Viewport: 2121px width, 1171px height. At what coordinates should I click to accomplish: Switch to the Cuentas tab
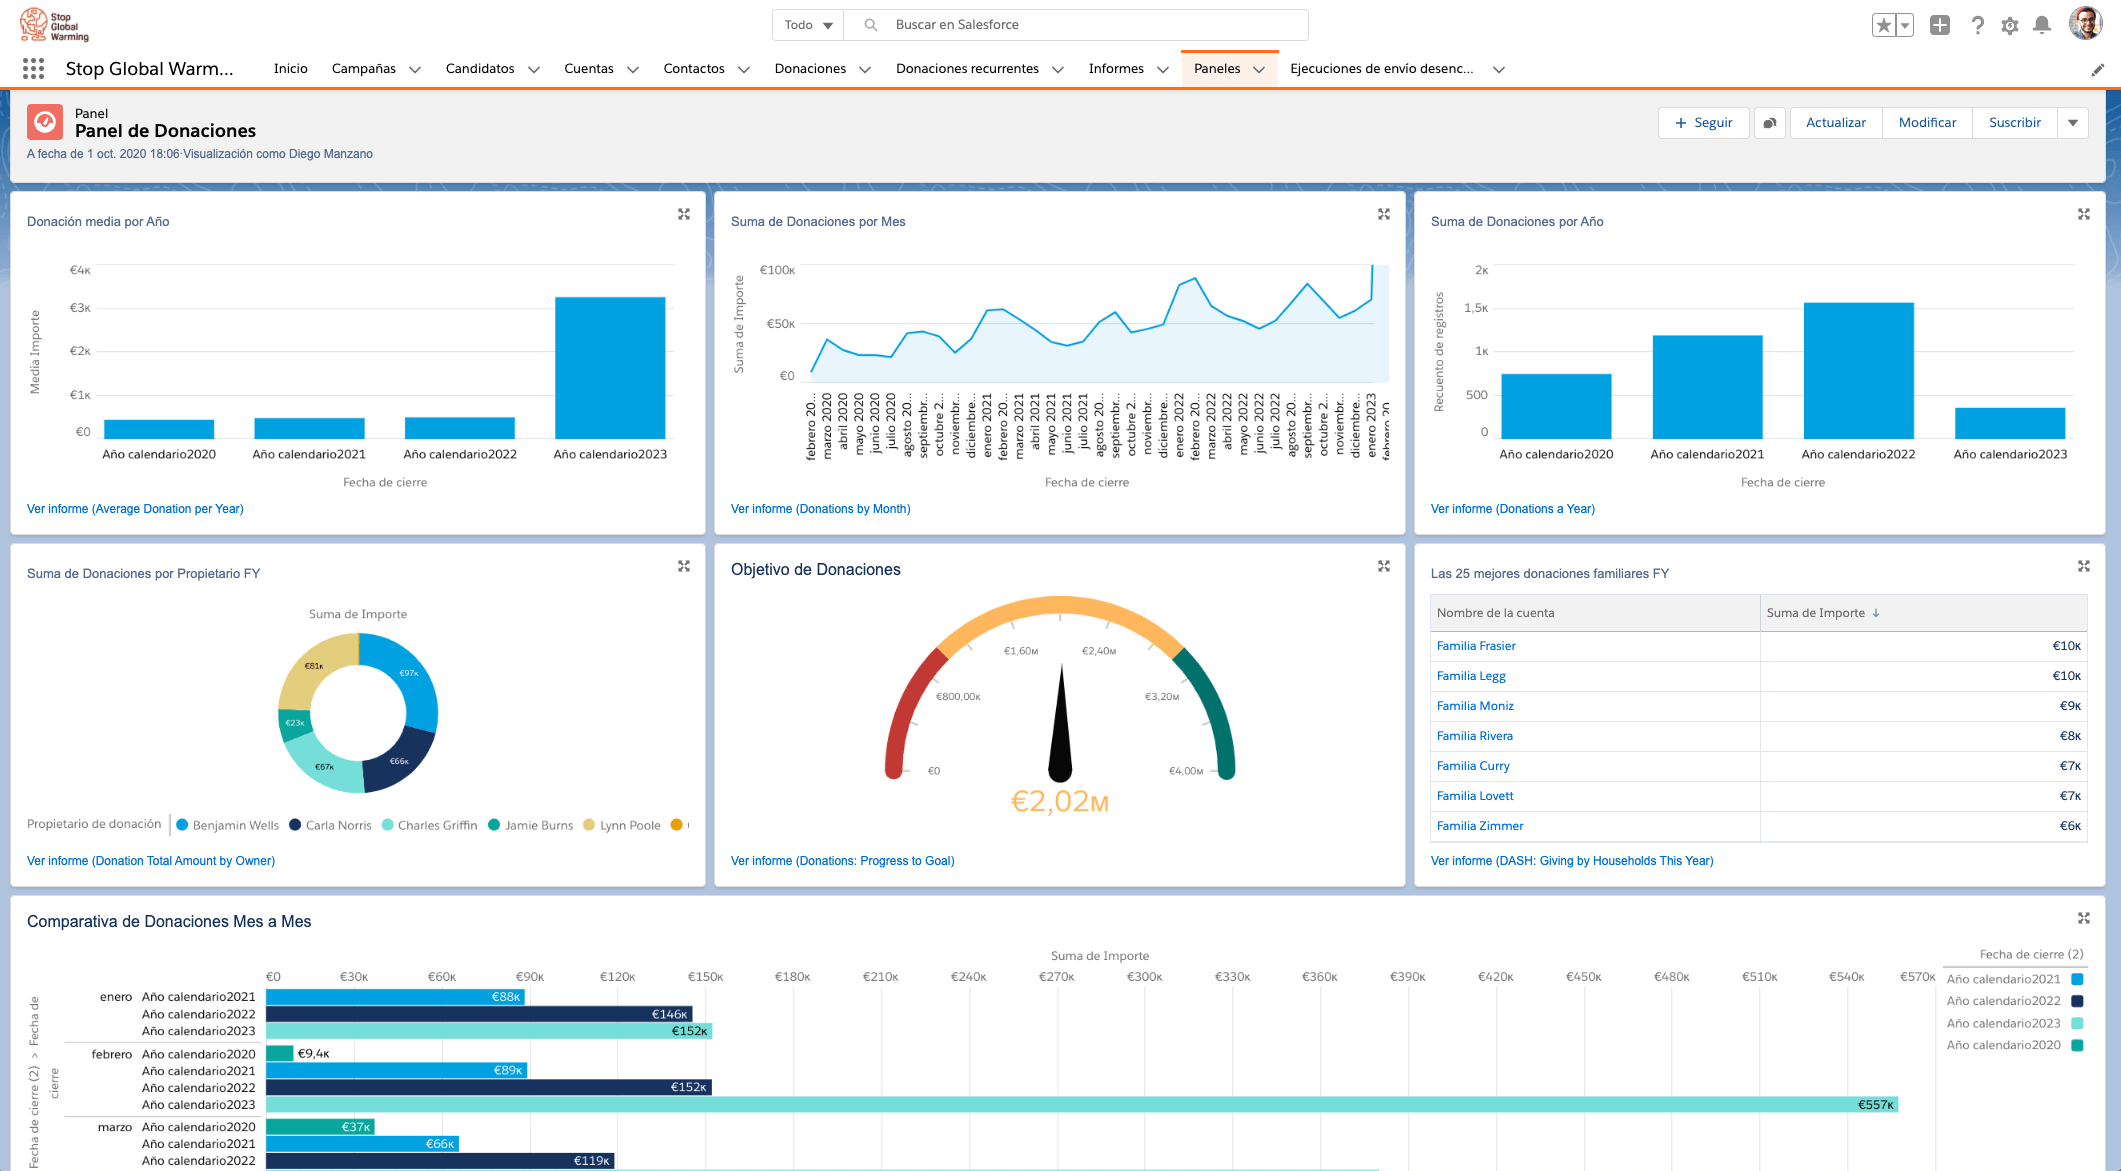point(589,69)
